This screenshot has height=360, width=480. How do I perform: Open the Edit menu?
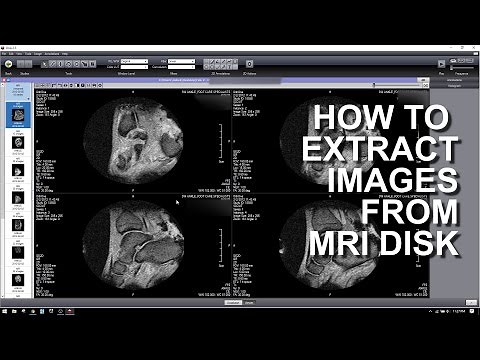pos(11,54)
